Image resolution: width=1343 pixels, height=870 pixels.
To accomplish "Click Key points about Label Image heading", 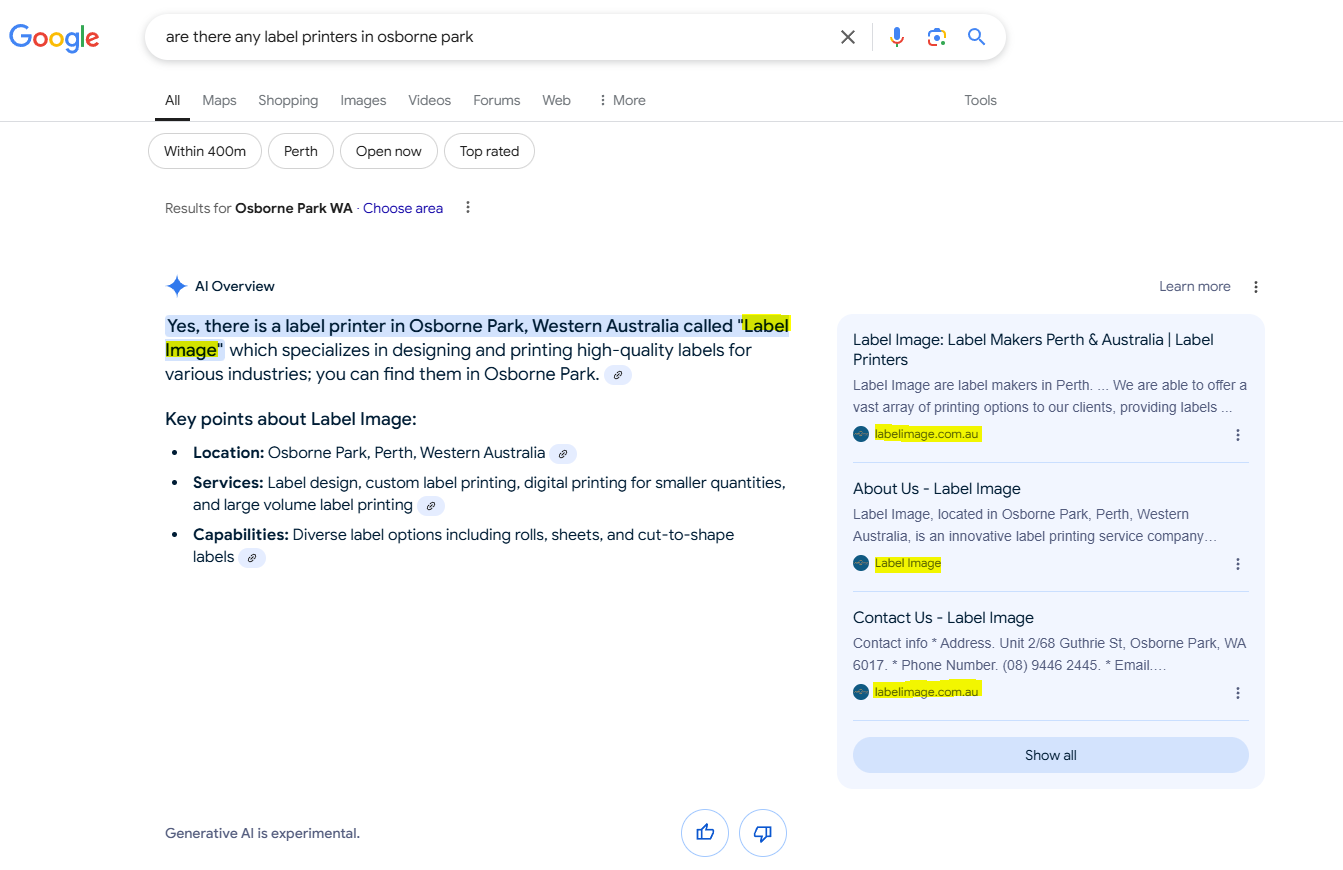I will pyautogui.click(x=291, y=419).
